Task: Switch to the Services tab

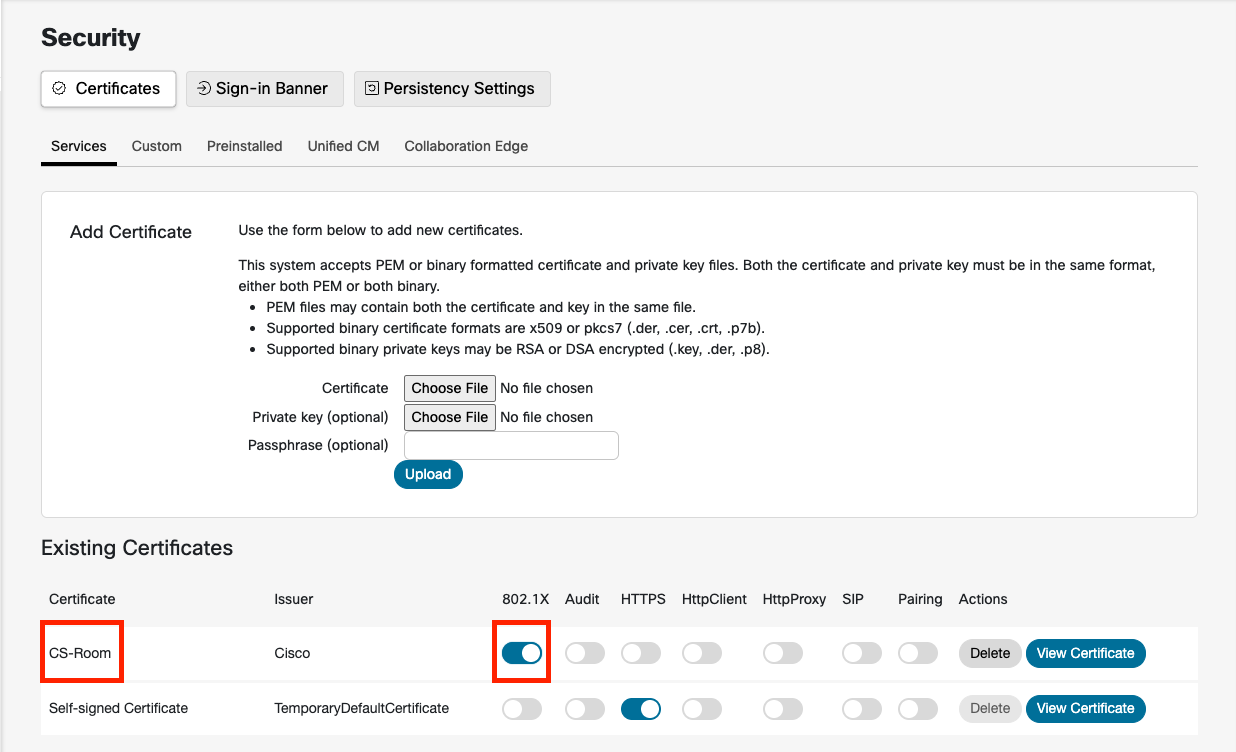Action: 79,146
